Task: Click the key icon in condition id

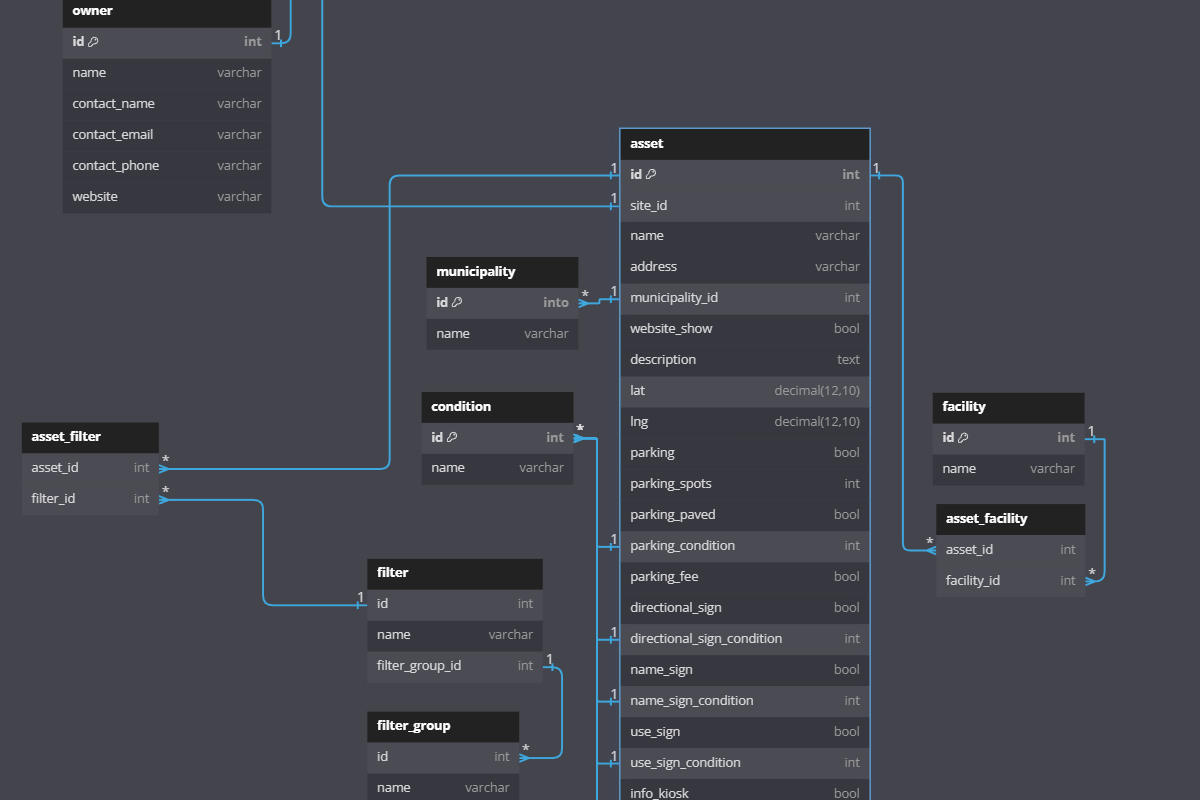Action: [452, 438]
